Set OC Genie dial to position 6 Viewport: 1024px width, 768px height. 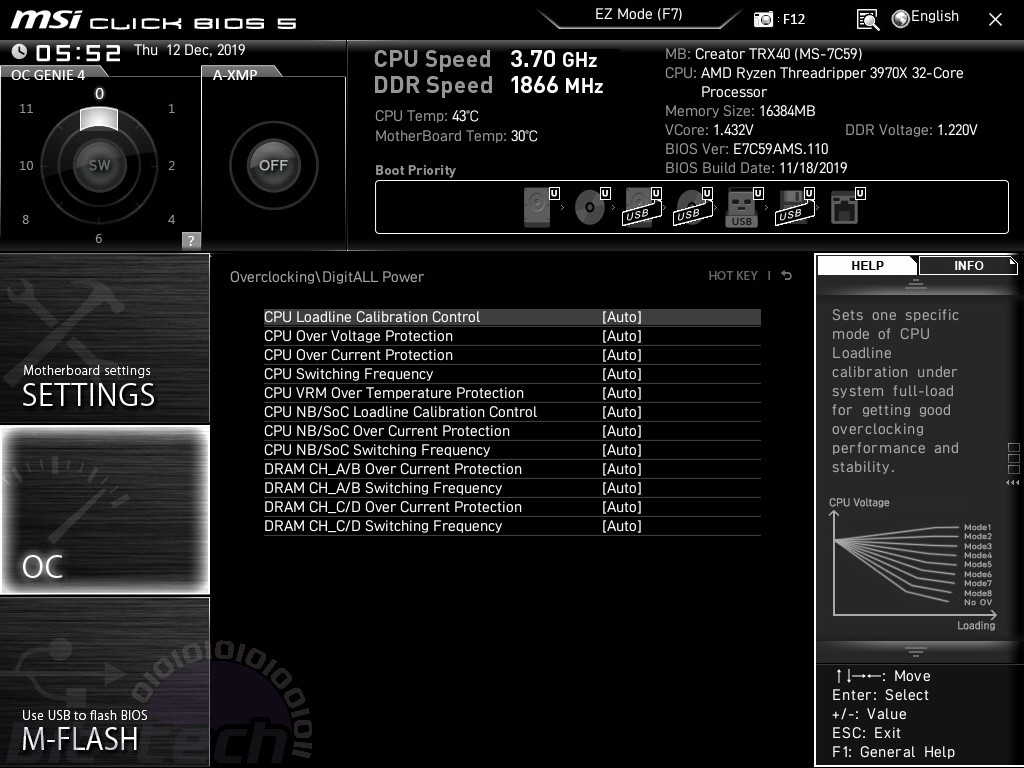pos(99,239)
